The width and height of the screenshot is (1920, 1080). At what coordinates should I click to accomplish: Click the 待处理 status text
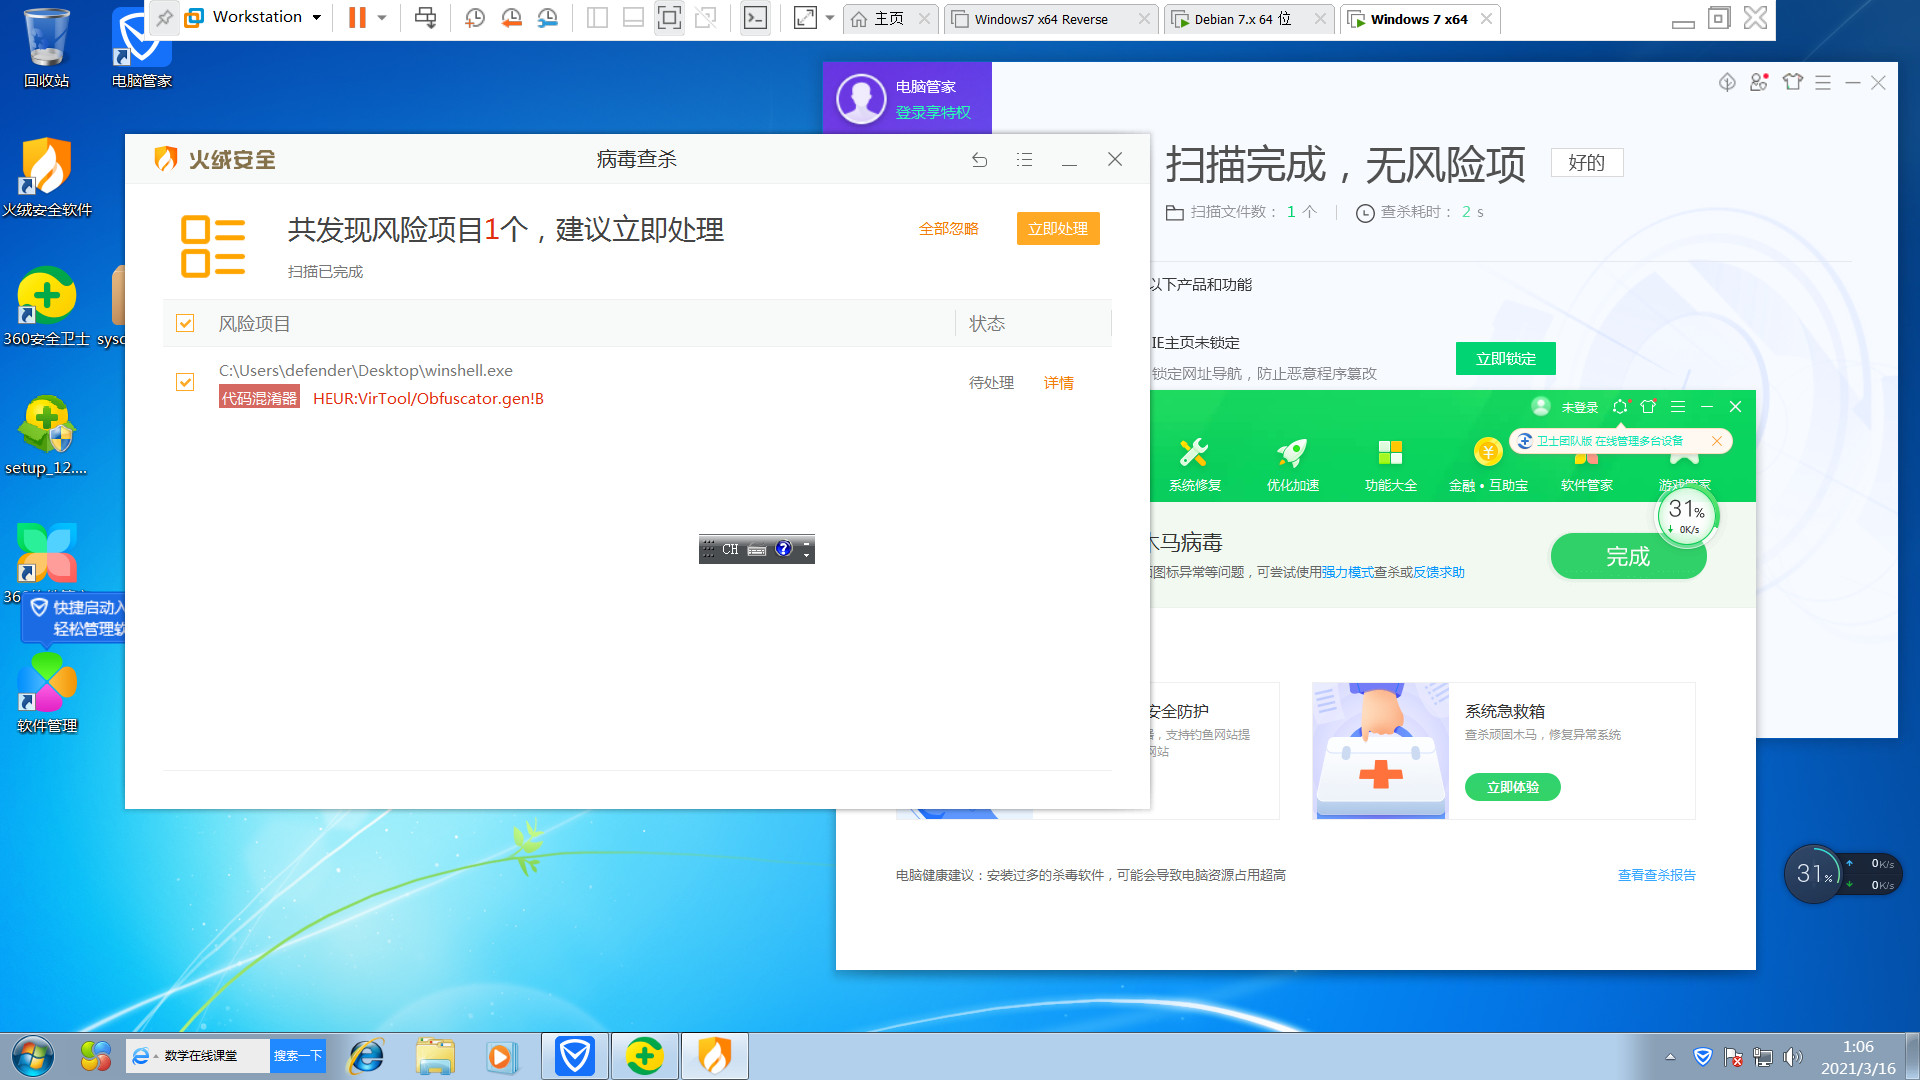(x=991, y=383)
